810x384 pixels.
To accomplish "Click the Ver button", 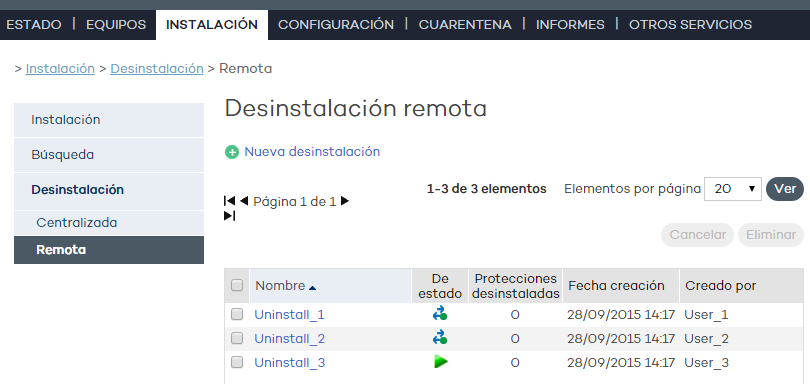I will pyautogui.click(x=785, y=189).
